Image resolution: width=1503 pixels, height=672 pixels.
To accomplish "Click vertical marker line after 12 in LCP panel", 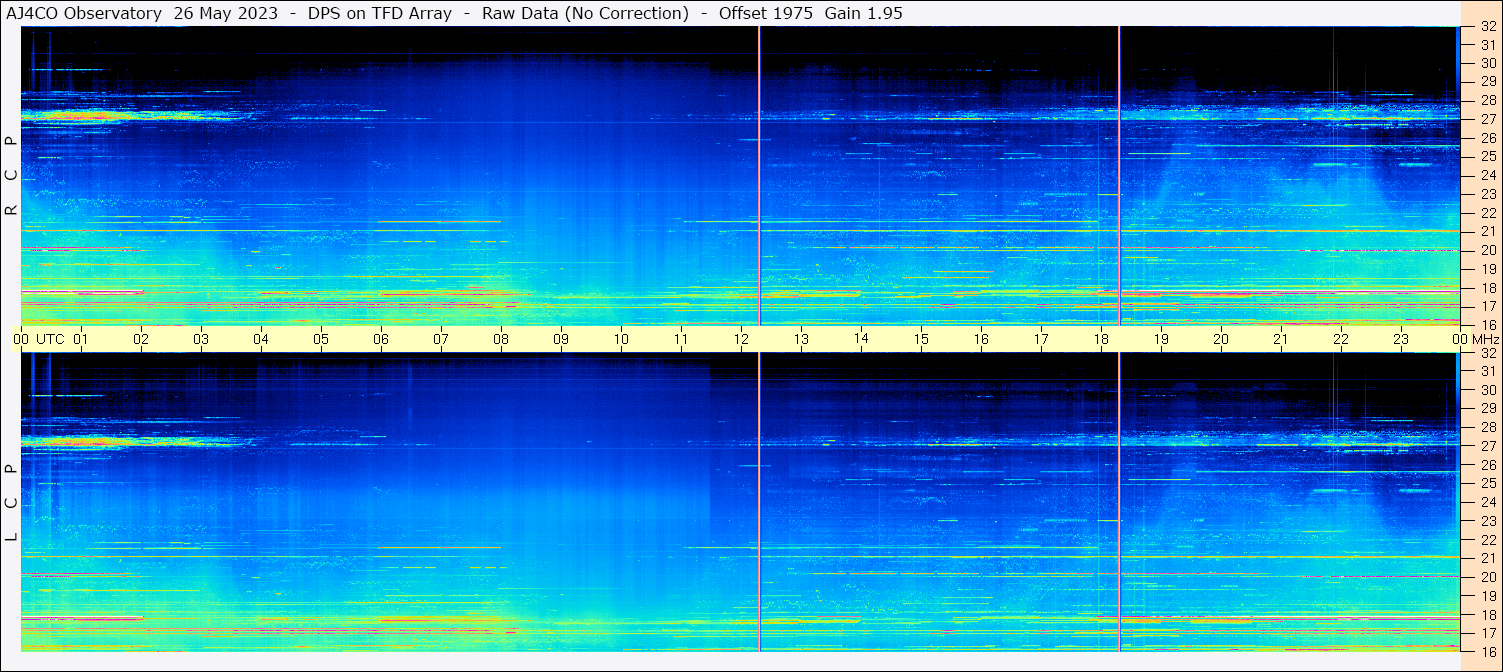I will pyautogui.click(x=759, y=502).
